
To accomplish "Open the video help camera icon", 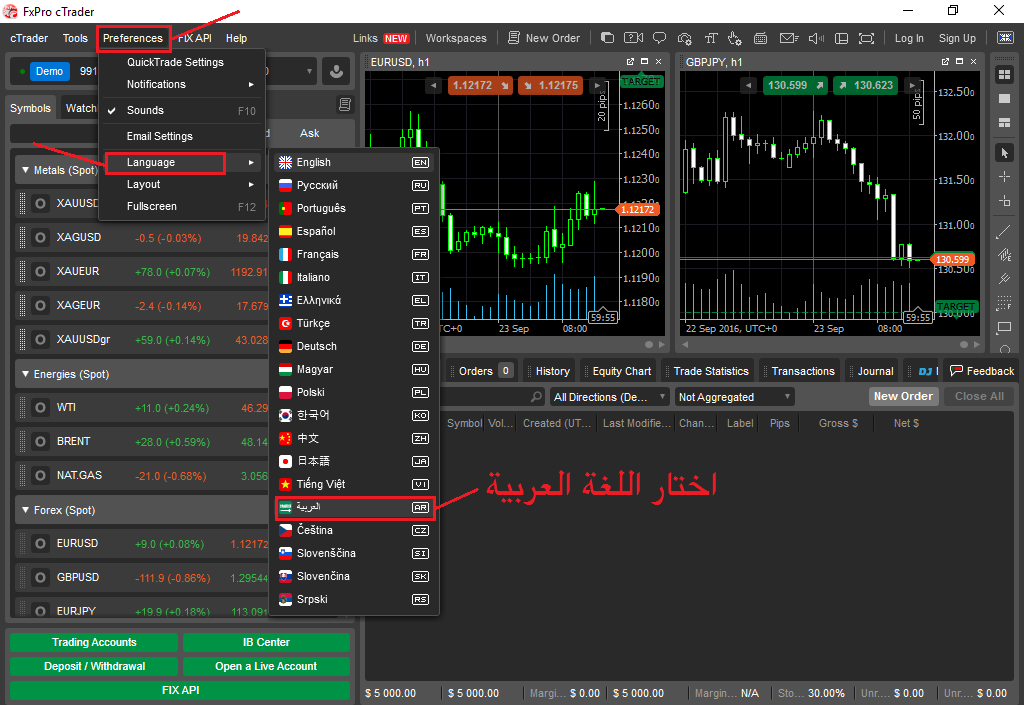I will [x=633, y=39].
